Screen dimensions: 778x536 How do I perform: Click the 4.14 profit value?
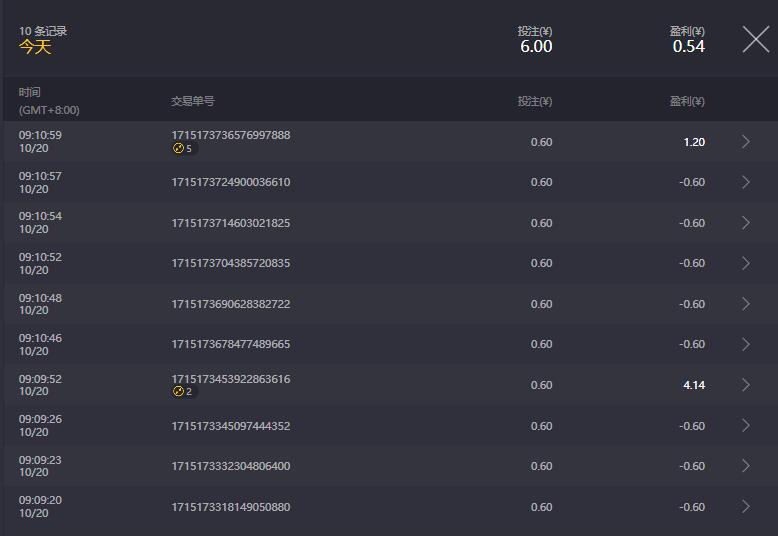coord(694,385)
